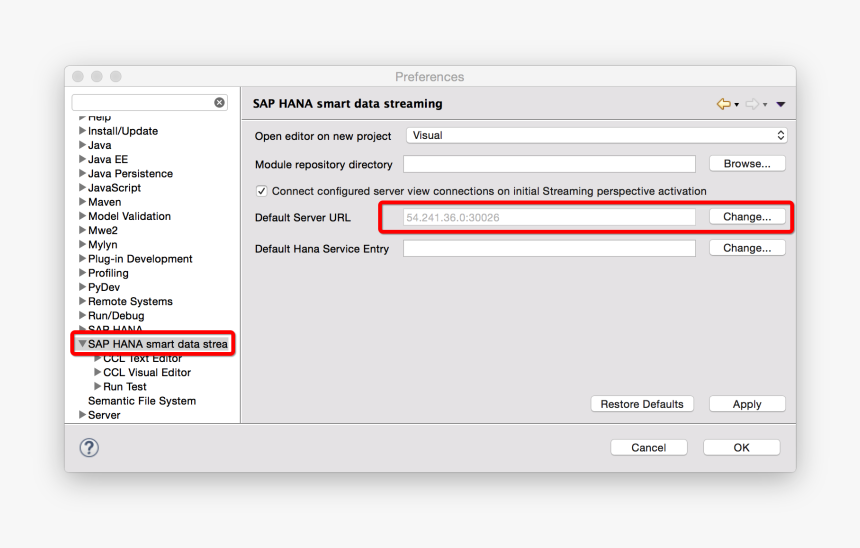The image size is (860, 548).
Task: Expand the PyDev node
Action: pyautogui.click(x=82, y=287)
